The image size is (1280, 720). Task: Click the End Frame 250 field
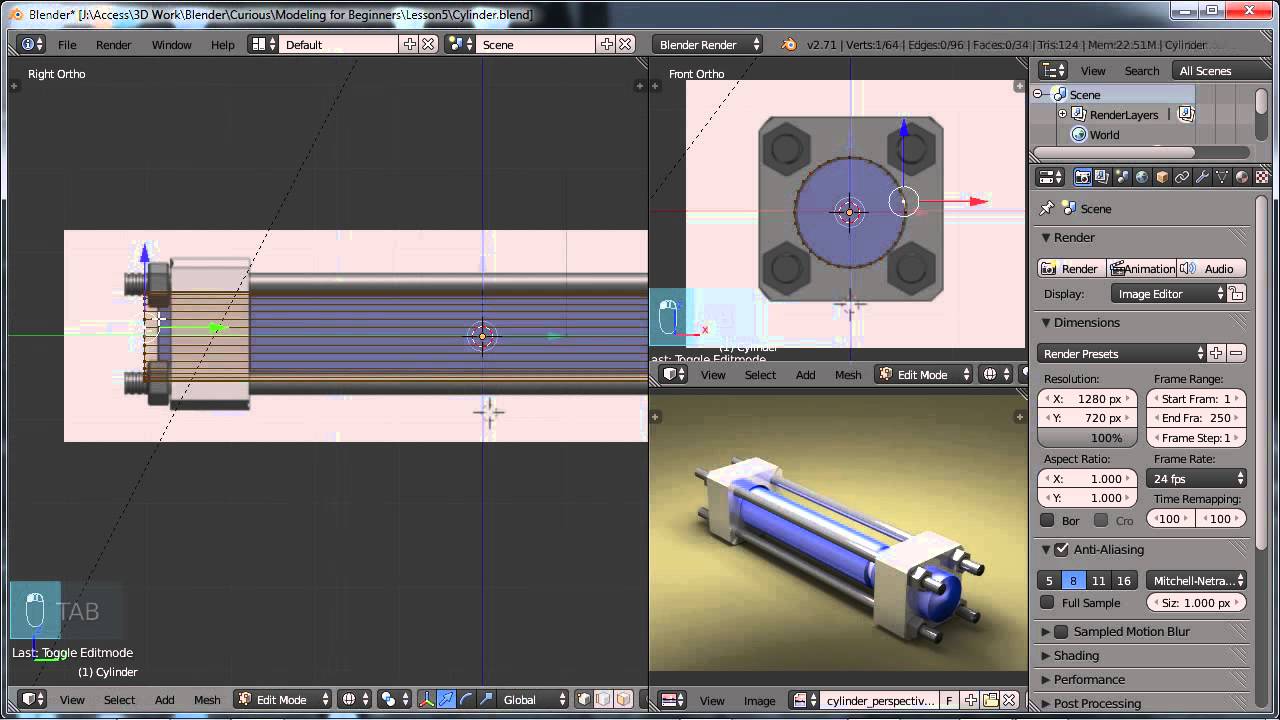coord(1196,418)
